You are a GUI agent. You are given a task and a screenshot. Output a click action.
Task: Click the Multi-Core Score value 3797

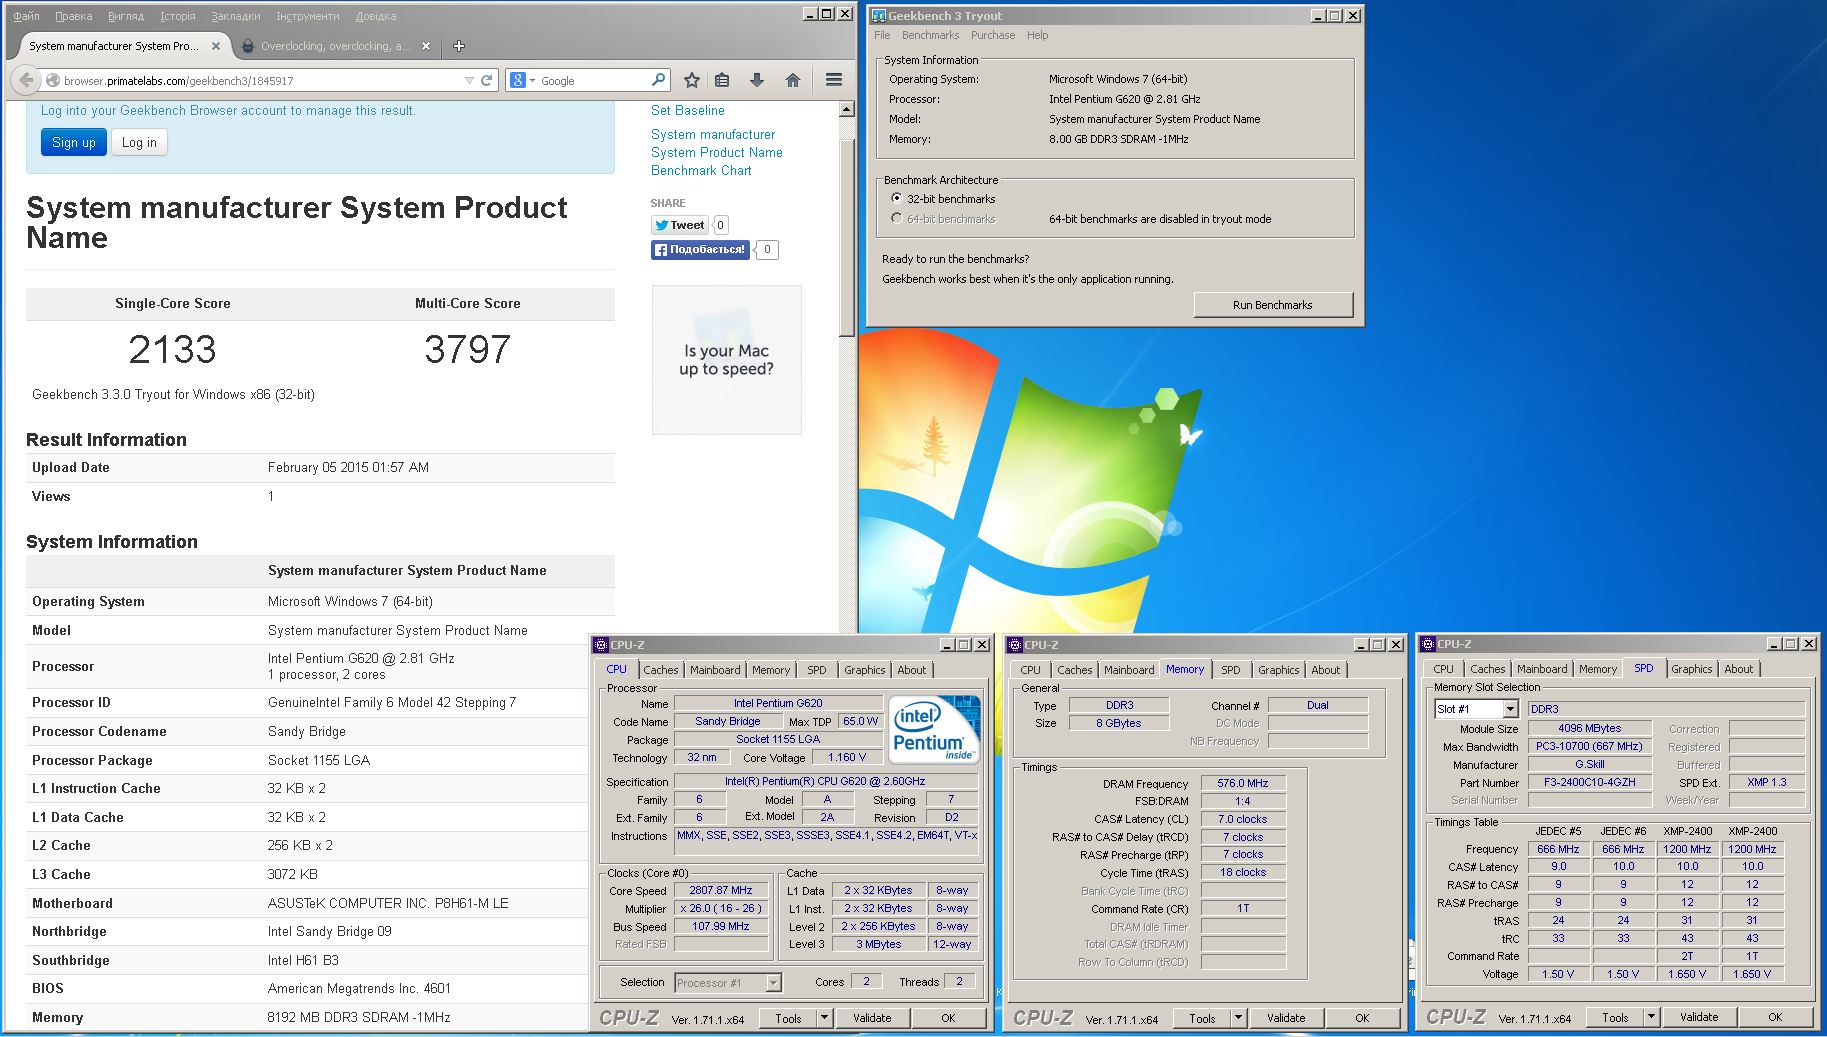tap(467, 350)
